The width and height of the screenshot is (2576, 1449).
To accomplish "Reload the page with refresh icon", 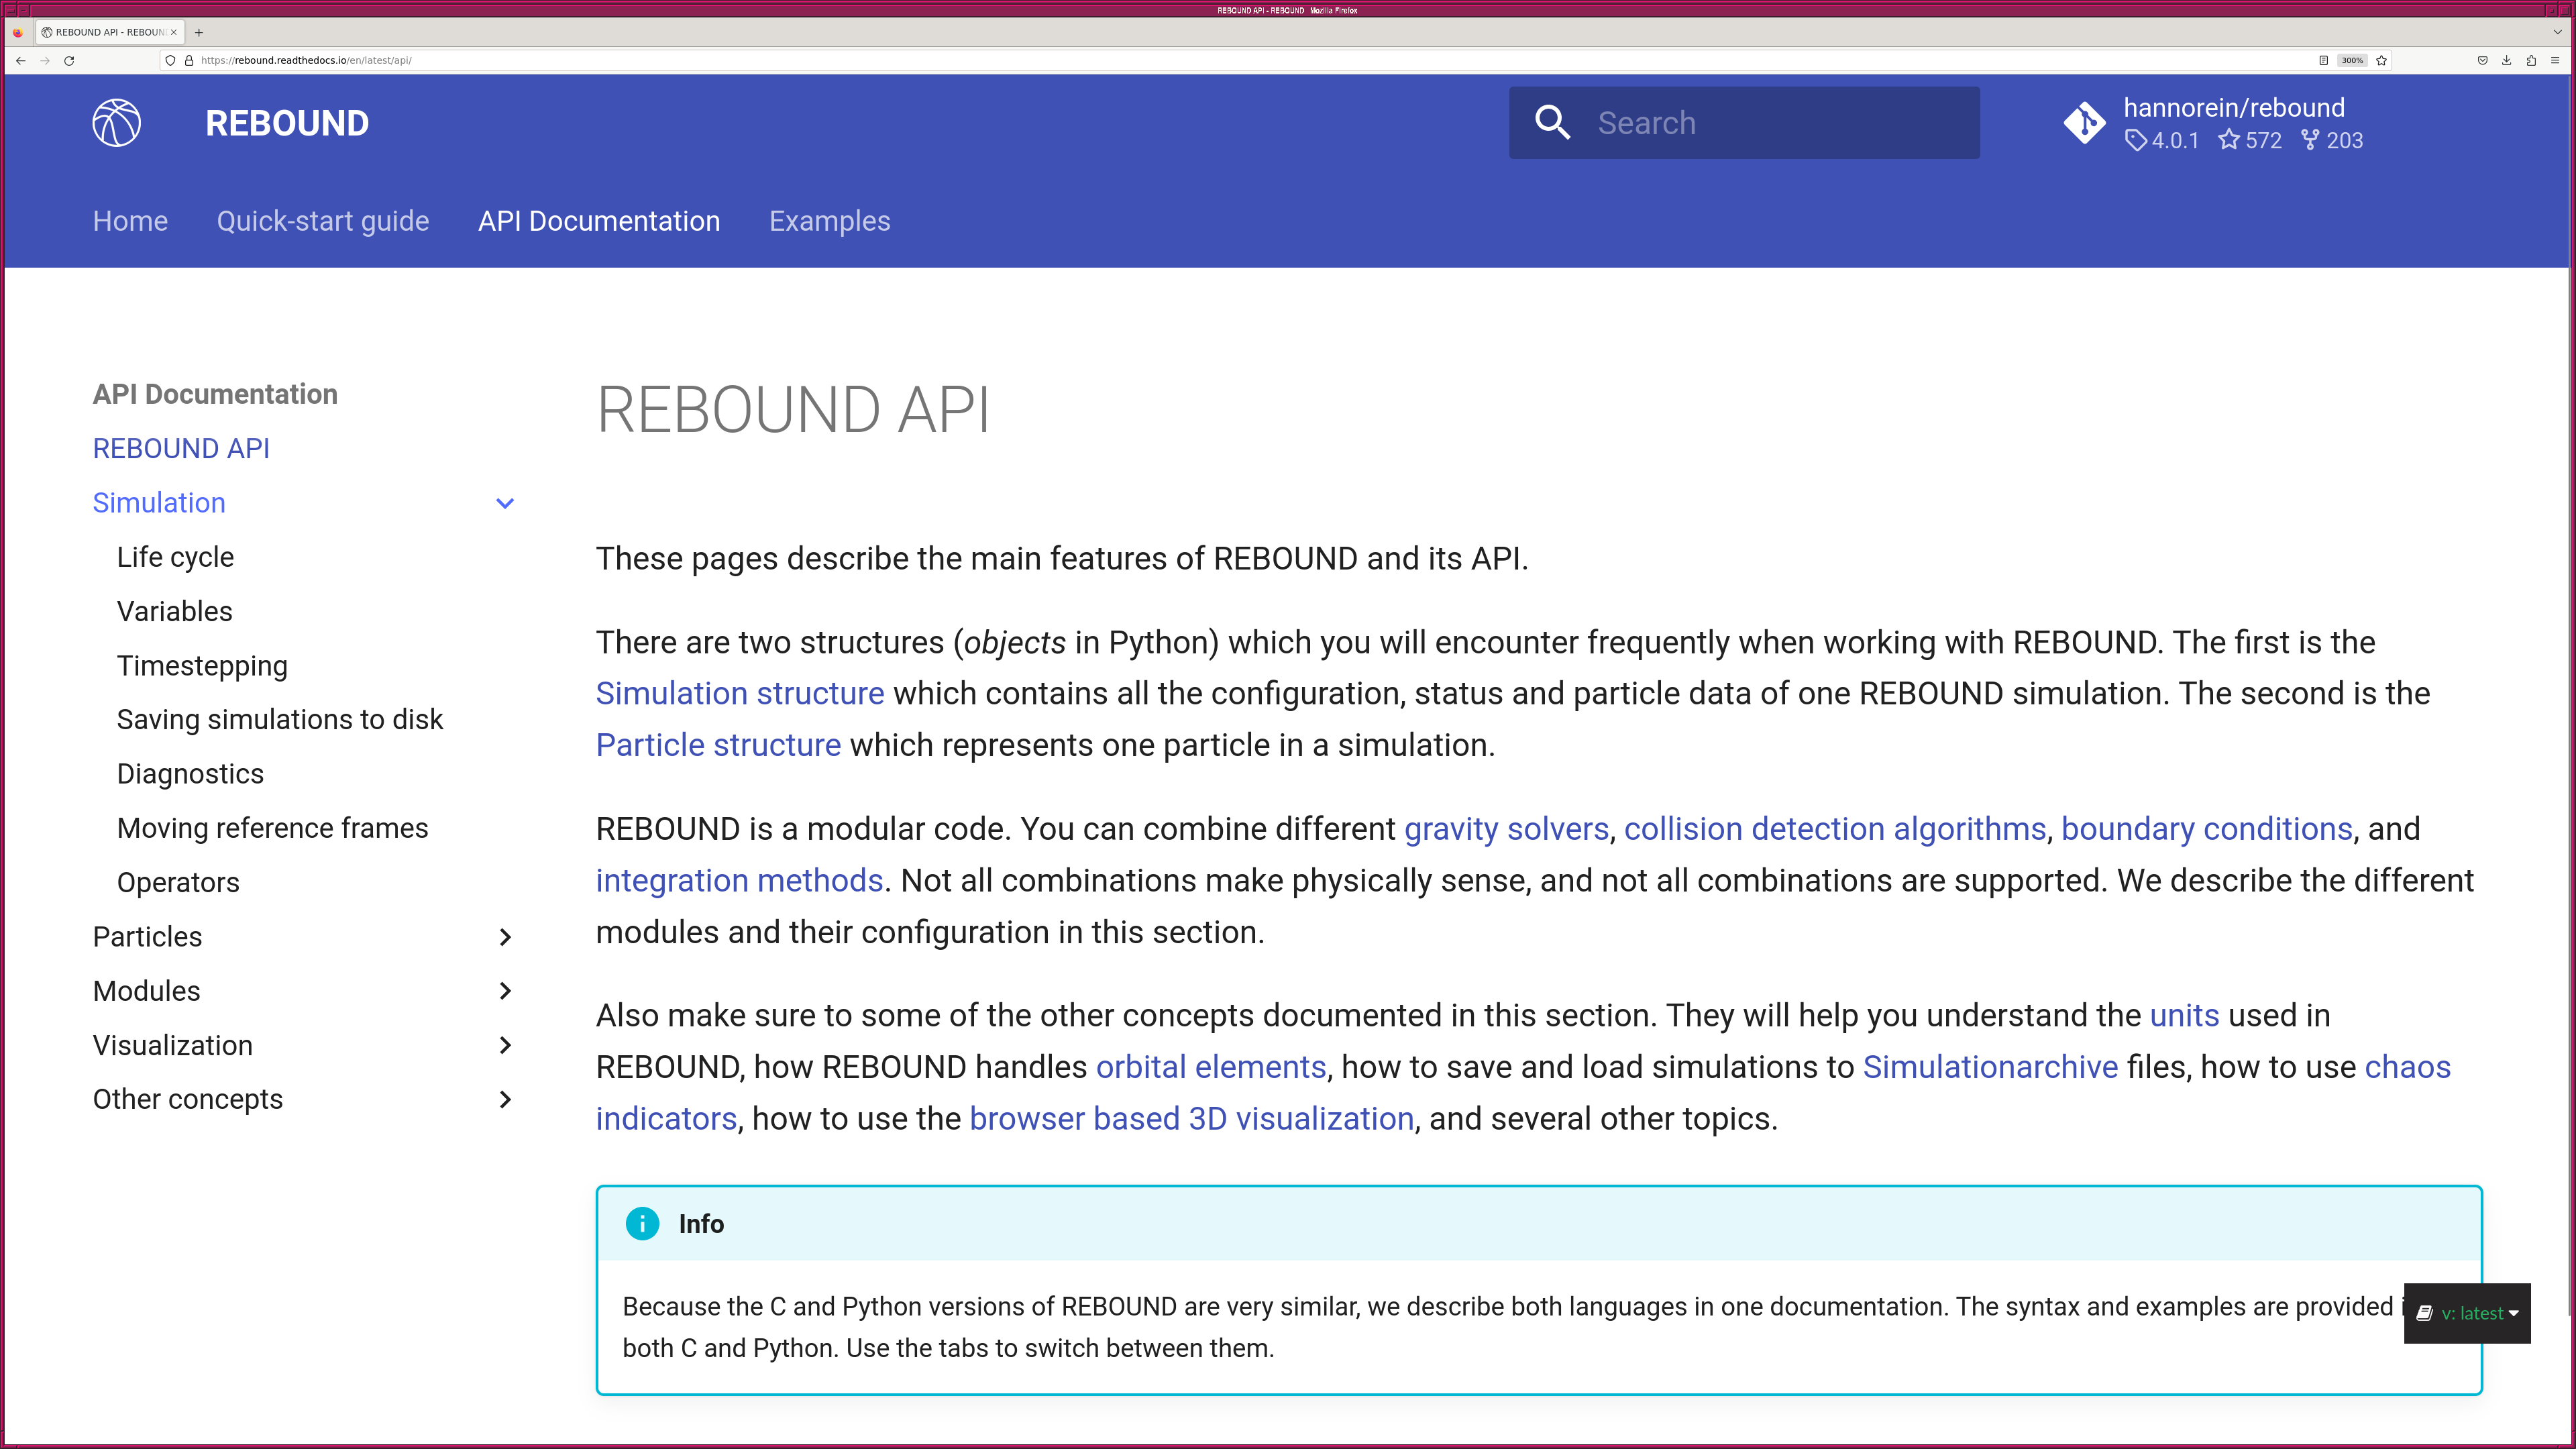I will click(69, 61).
